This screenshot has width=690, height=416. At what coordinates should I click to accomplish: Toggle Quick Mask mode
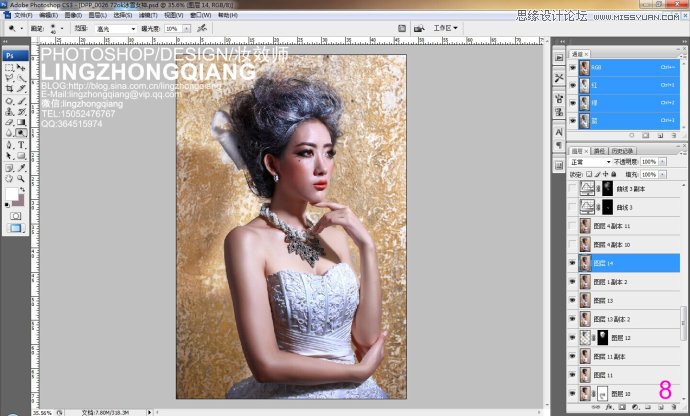tap(15, 216)
